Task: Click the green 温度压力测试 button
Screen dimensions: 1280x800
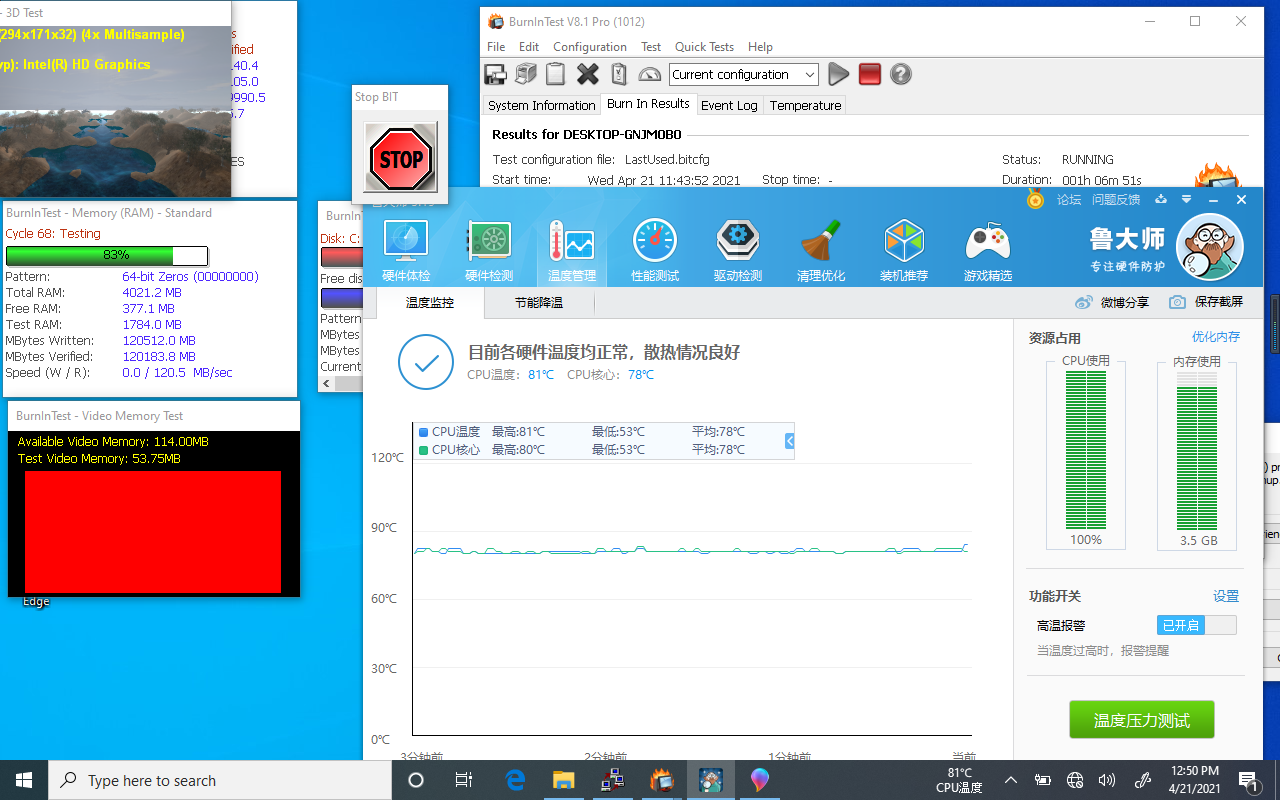Action: [x=1142, y=720]
